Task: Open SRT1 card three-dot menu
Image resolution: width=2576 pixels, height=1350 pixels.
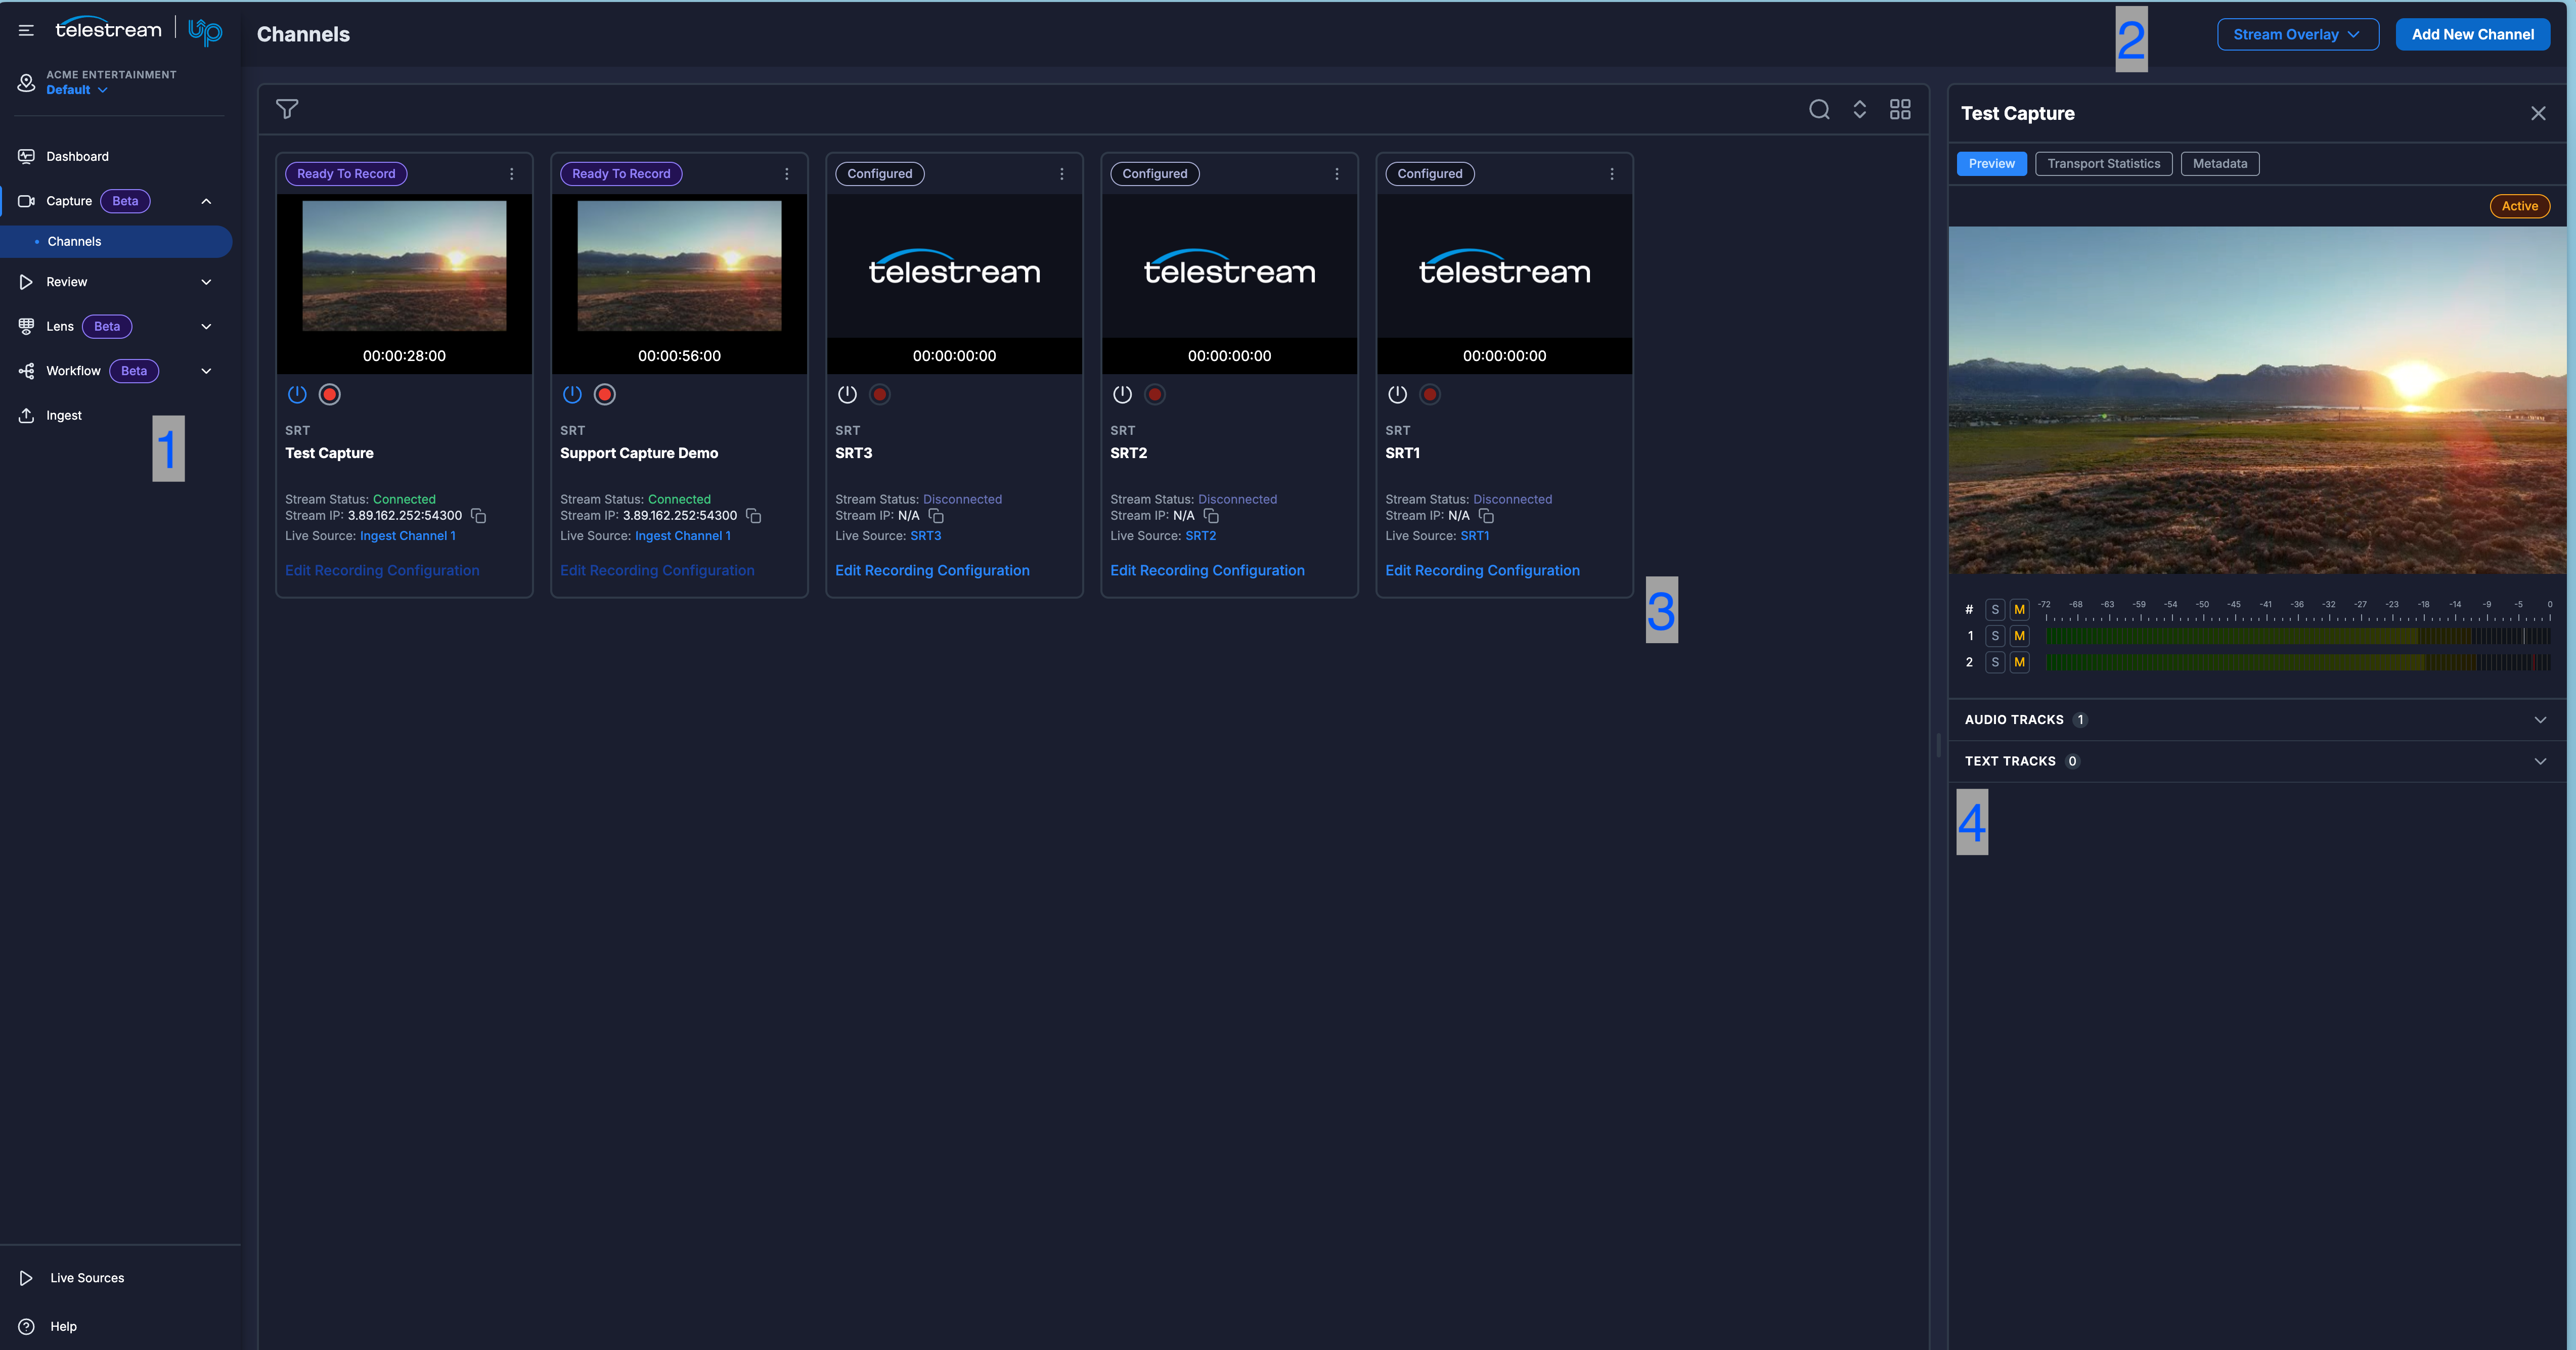Action: [x=1612, y=174]
